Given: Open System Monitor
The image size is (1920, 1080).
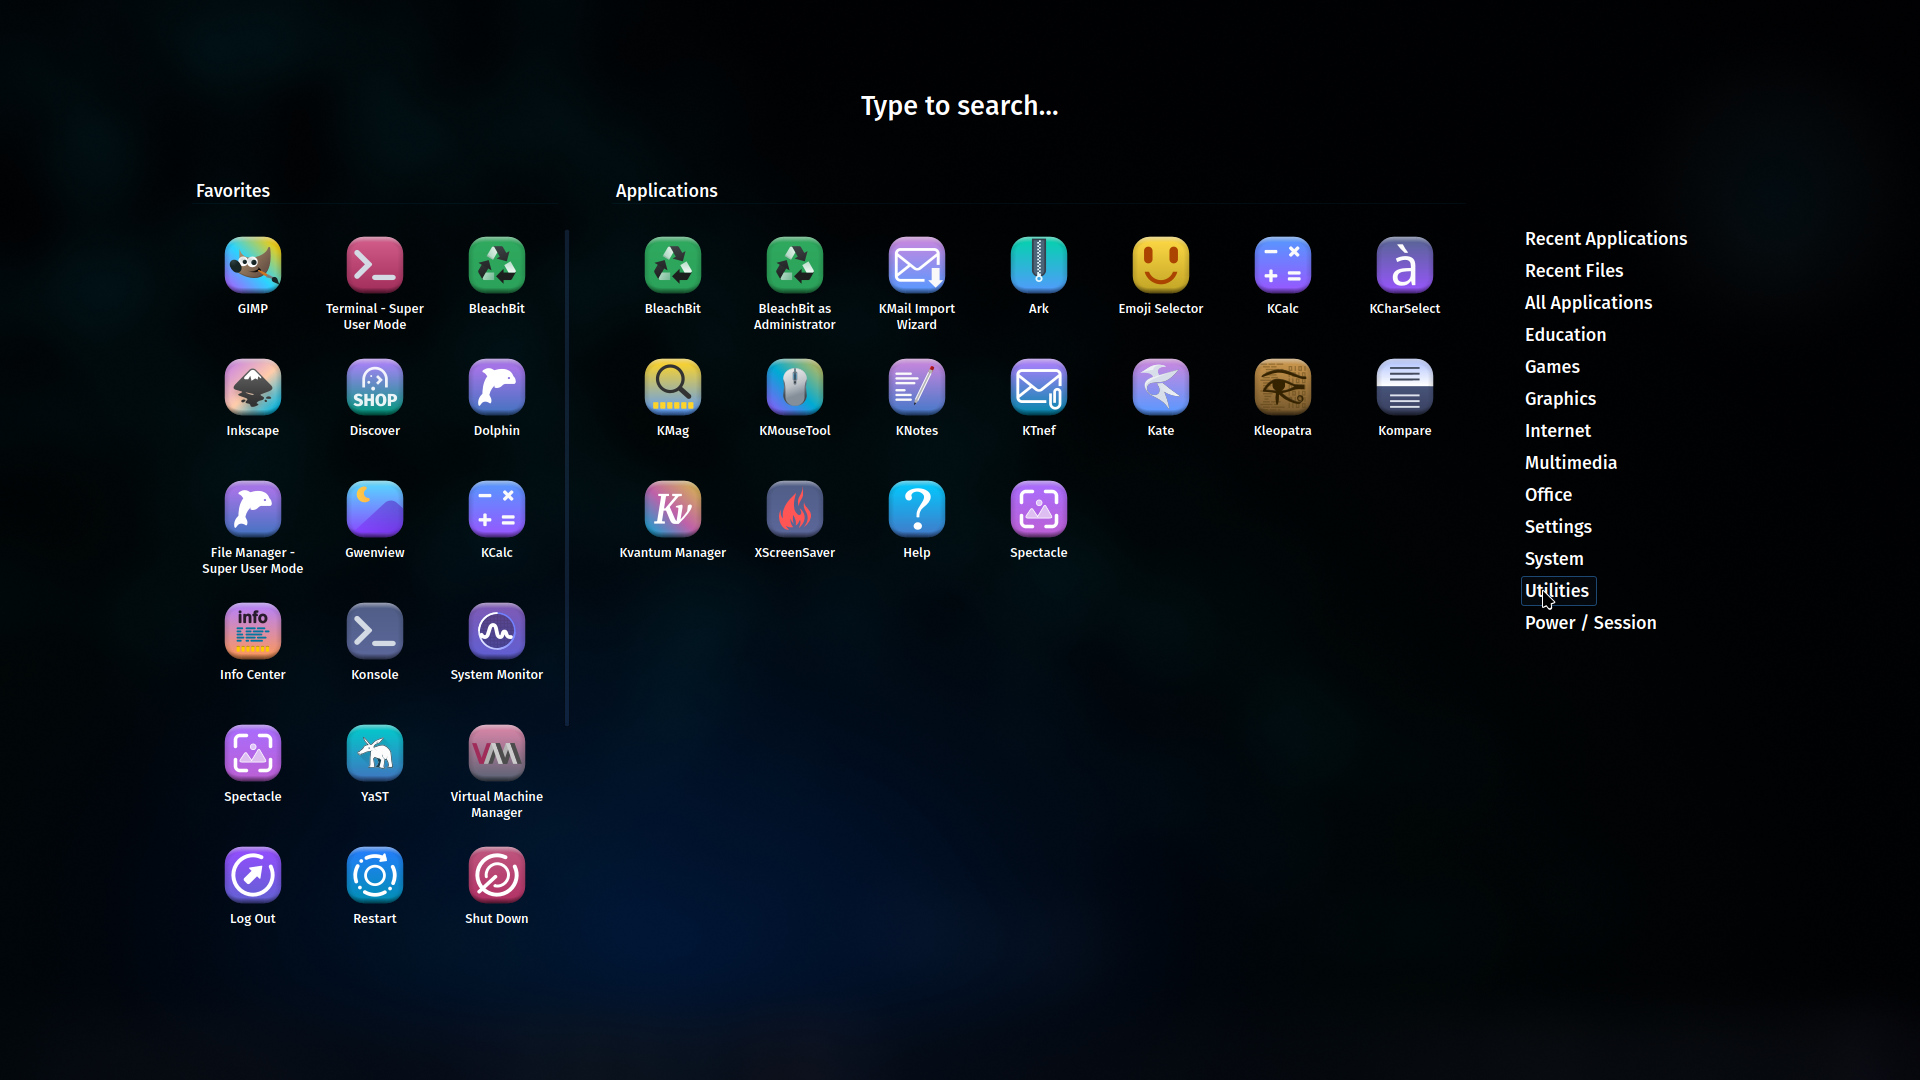Looking at the screenshot, I should tap(497, 631).
